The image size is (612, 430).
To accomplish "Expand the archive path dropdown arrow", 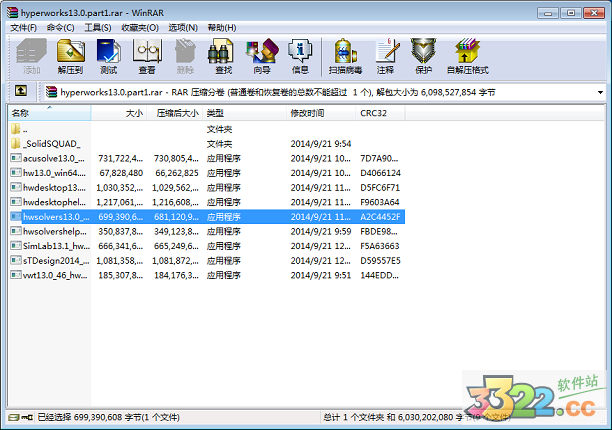I will point(600,92).
